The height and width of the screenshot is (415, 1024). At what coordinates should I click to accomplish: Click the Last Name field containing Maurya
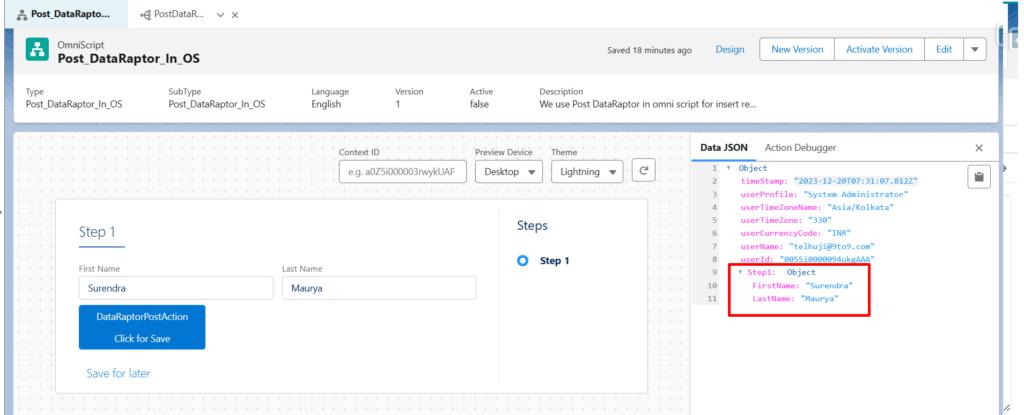[x=379, y=288]
